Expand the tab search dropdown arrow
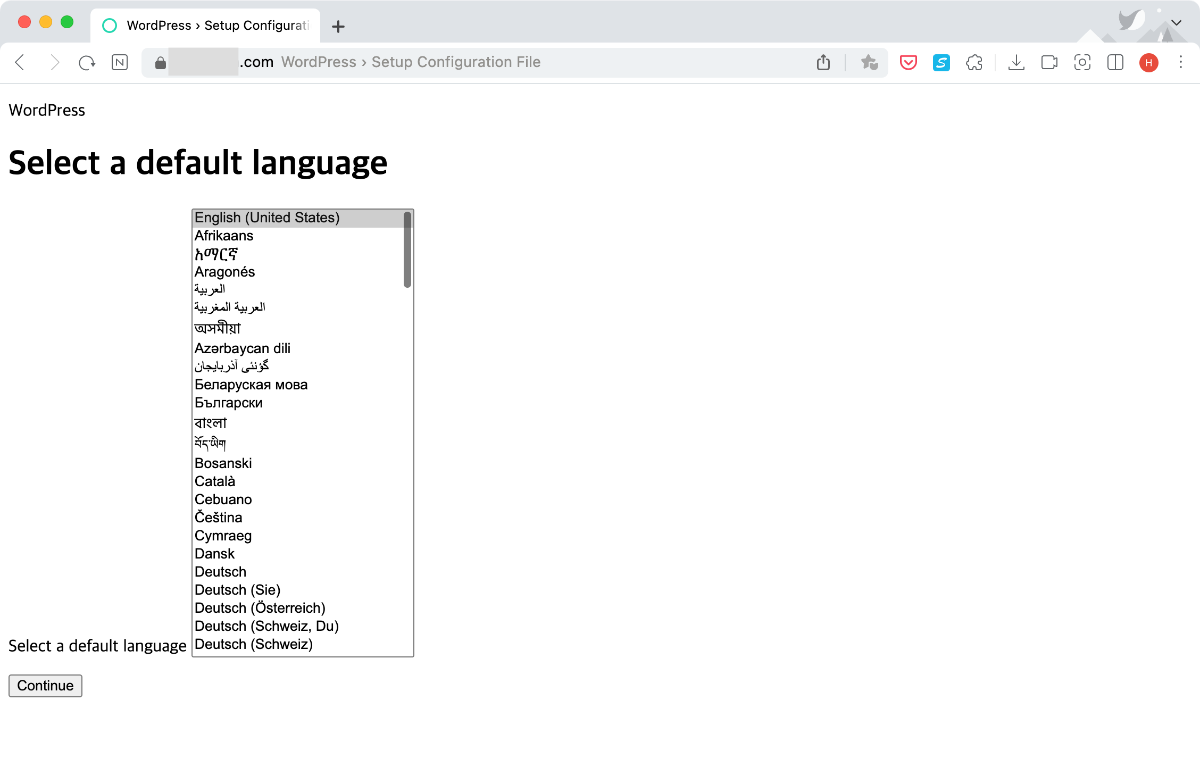 point(1175,20)
